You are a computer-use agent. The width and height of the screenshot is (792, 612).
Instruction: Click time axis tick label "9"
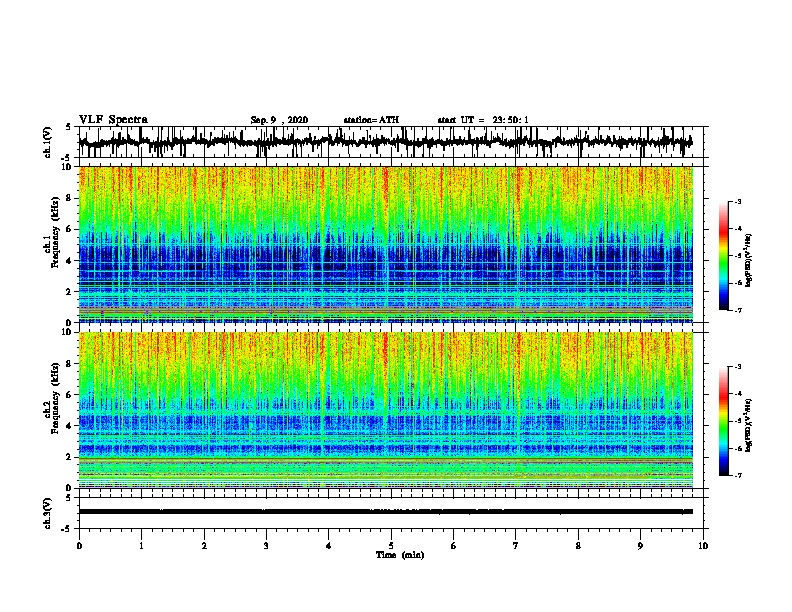(x=640, y=546)
